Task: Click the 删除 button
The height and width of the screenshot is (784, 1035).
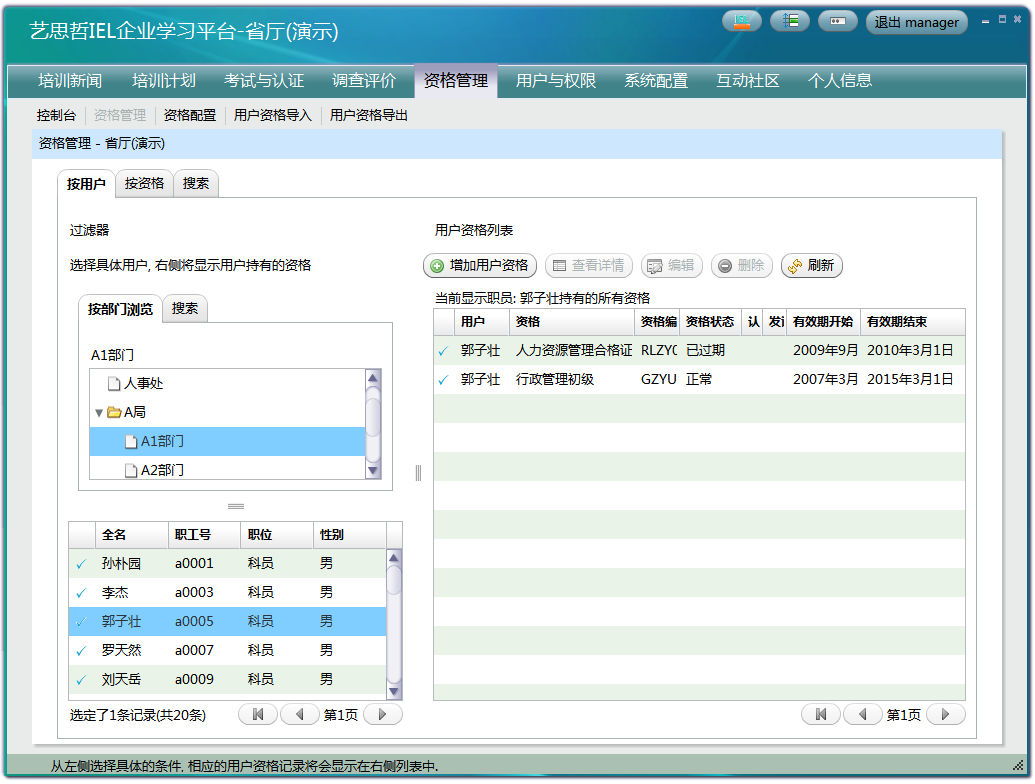Action: [x=742, y=265]
